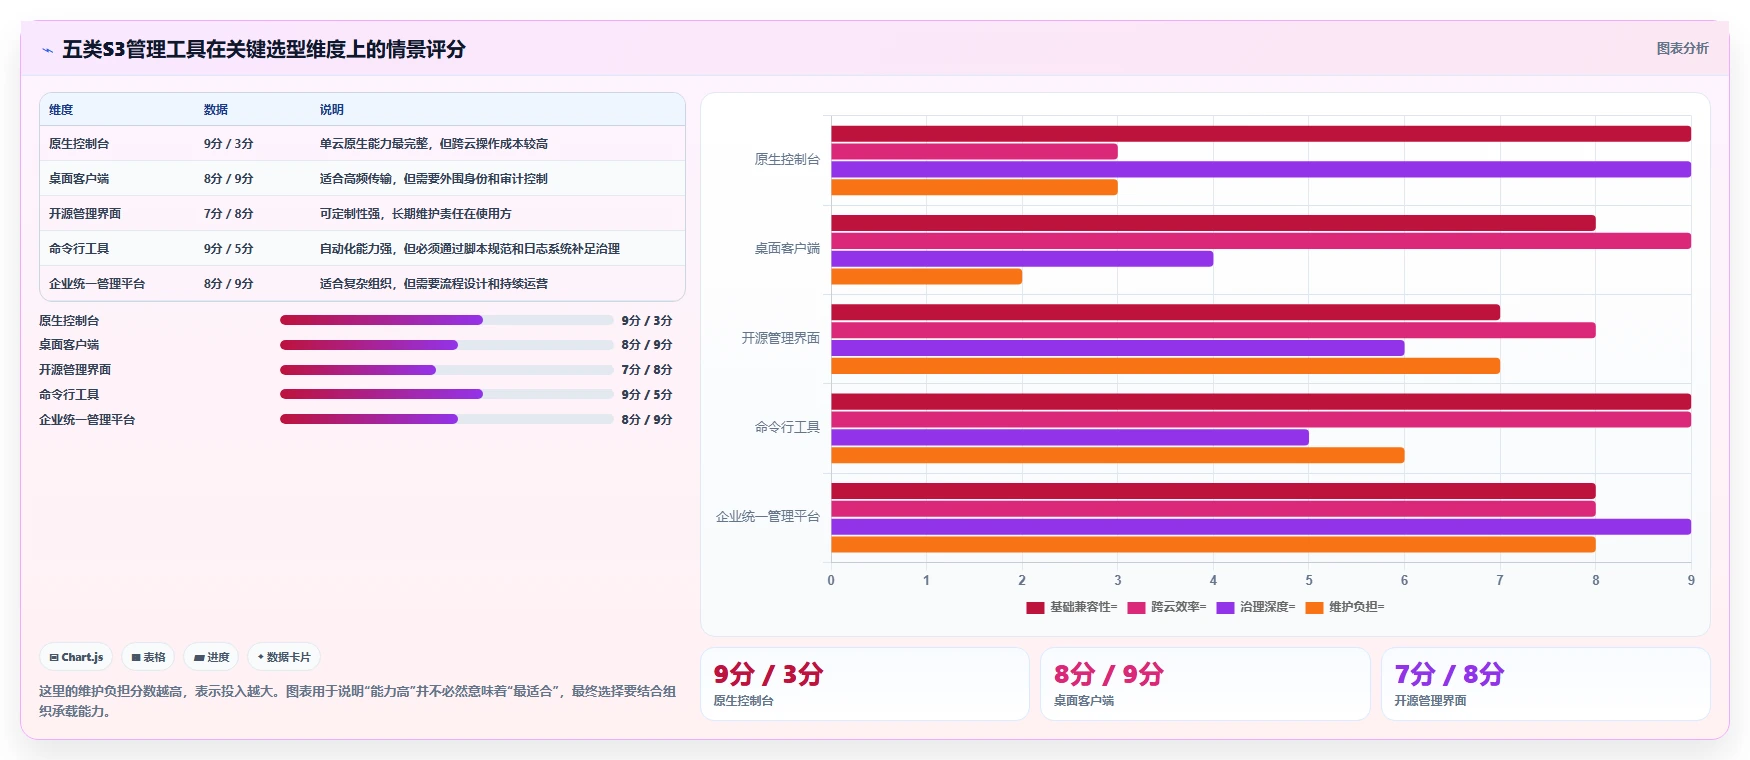Click the 9分 / 5分 value beside 命令行工具 progress
The image size is (1750, 760).
pyautogui.click(x=647, y=395)
